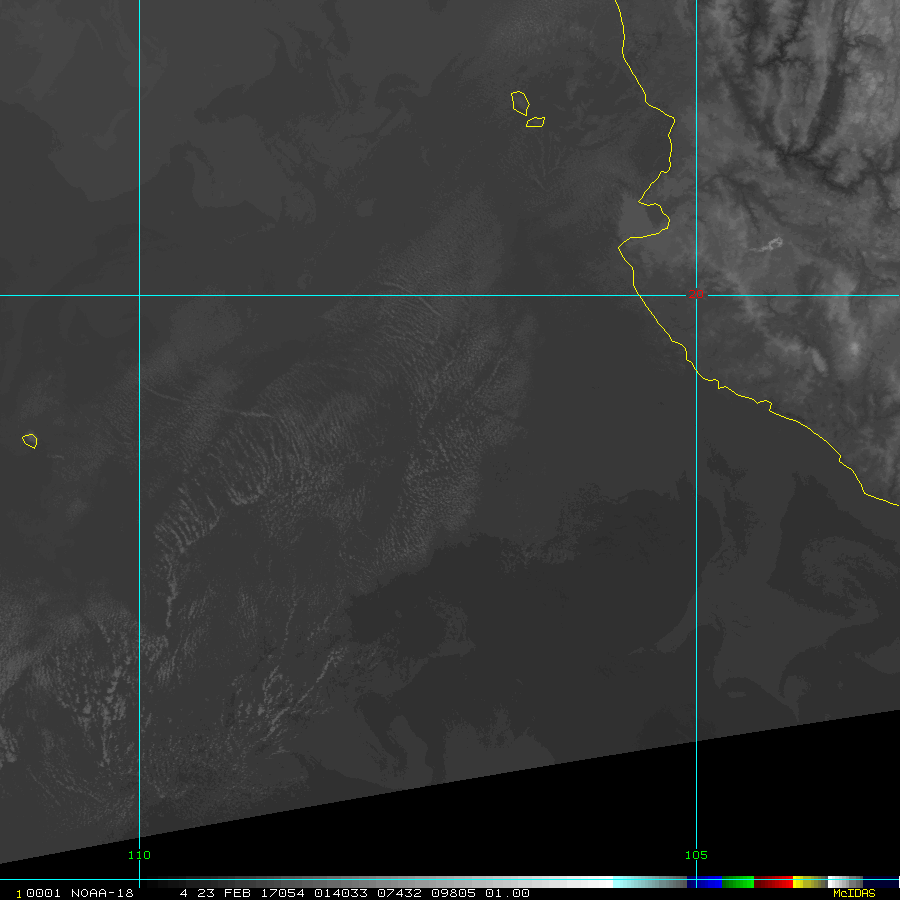Pick the green segment of the color bar
This screenshot has height=900, width=900.
coord(737,882)
